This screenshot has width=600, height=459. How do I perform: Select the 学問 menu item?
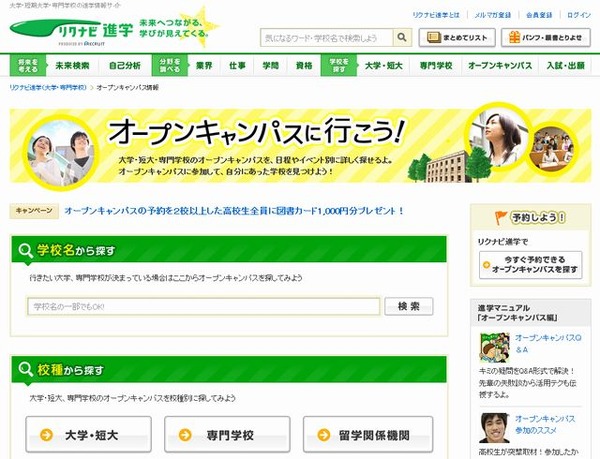(271, 65)
